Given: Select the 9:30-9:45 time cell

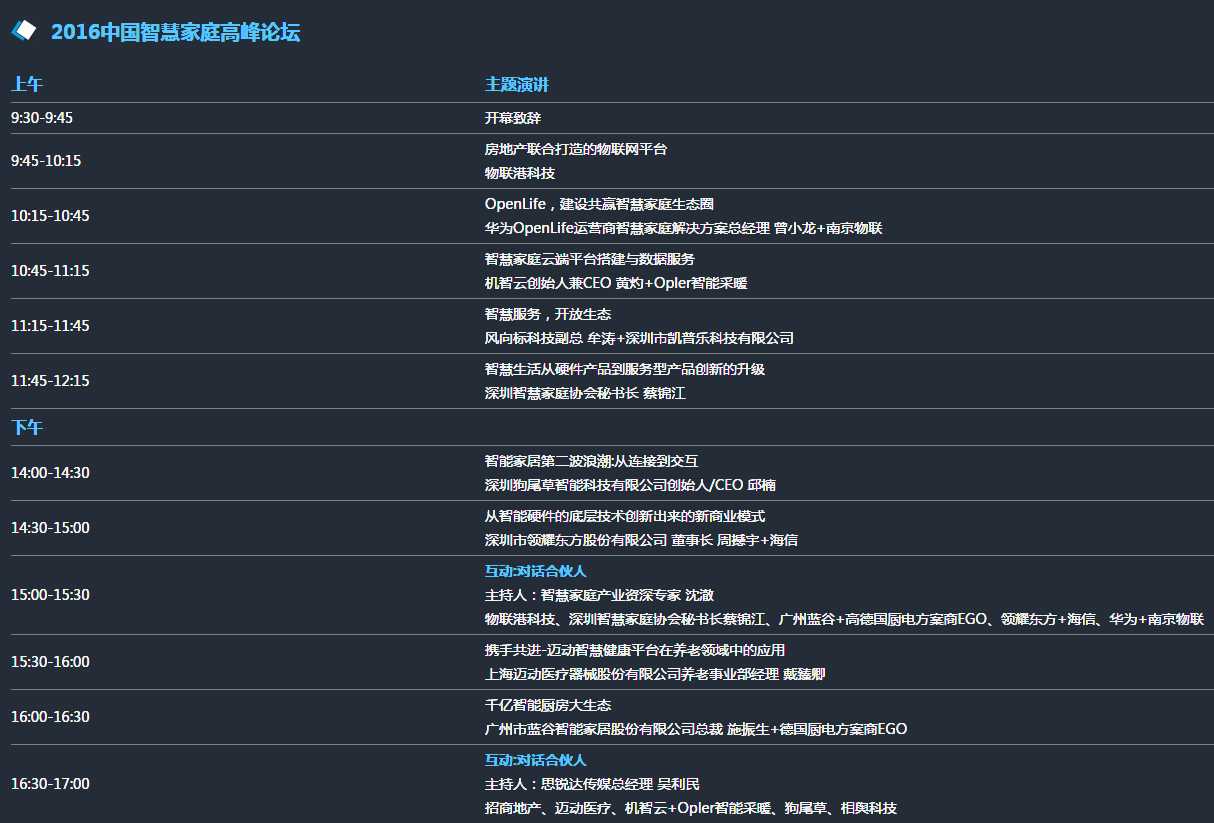Looking at the screenshot, I should coord(42,118).
